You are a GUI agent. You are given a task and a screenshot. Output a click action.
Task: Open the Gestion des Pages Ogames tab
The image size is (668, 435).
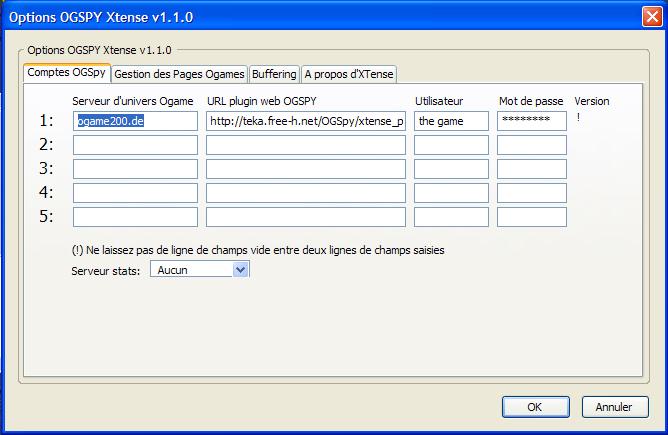click(179, 74)
